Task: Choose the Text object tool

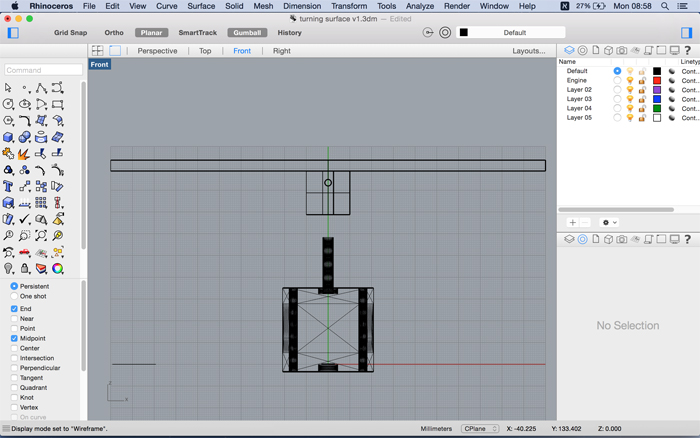Action: (8, 186)
